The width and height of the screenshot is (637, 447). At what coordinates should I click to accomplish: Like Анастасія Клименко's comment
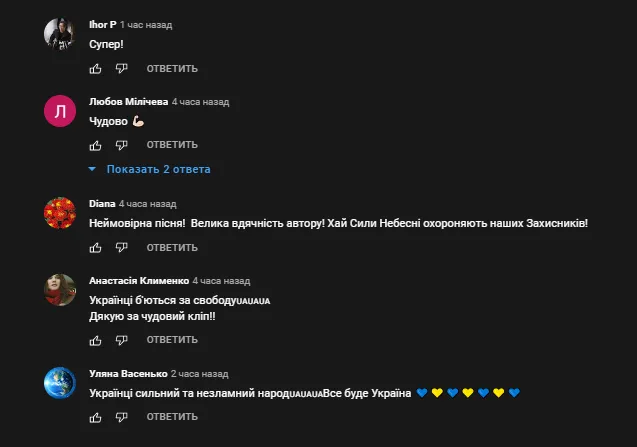click(96, 340)
